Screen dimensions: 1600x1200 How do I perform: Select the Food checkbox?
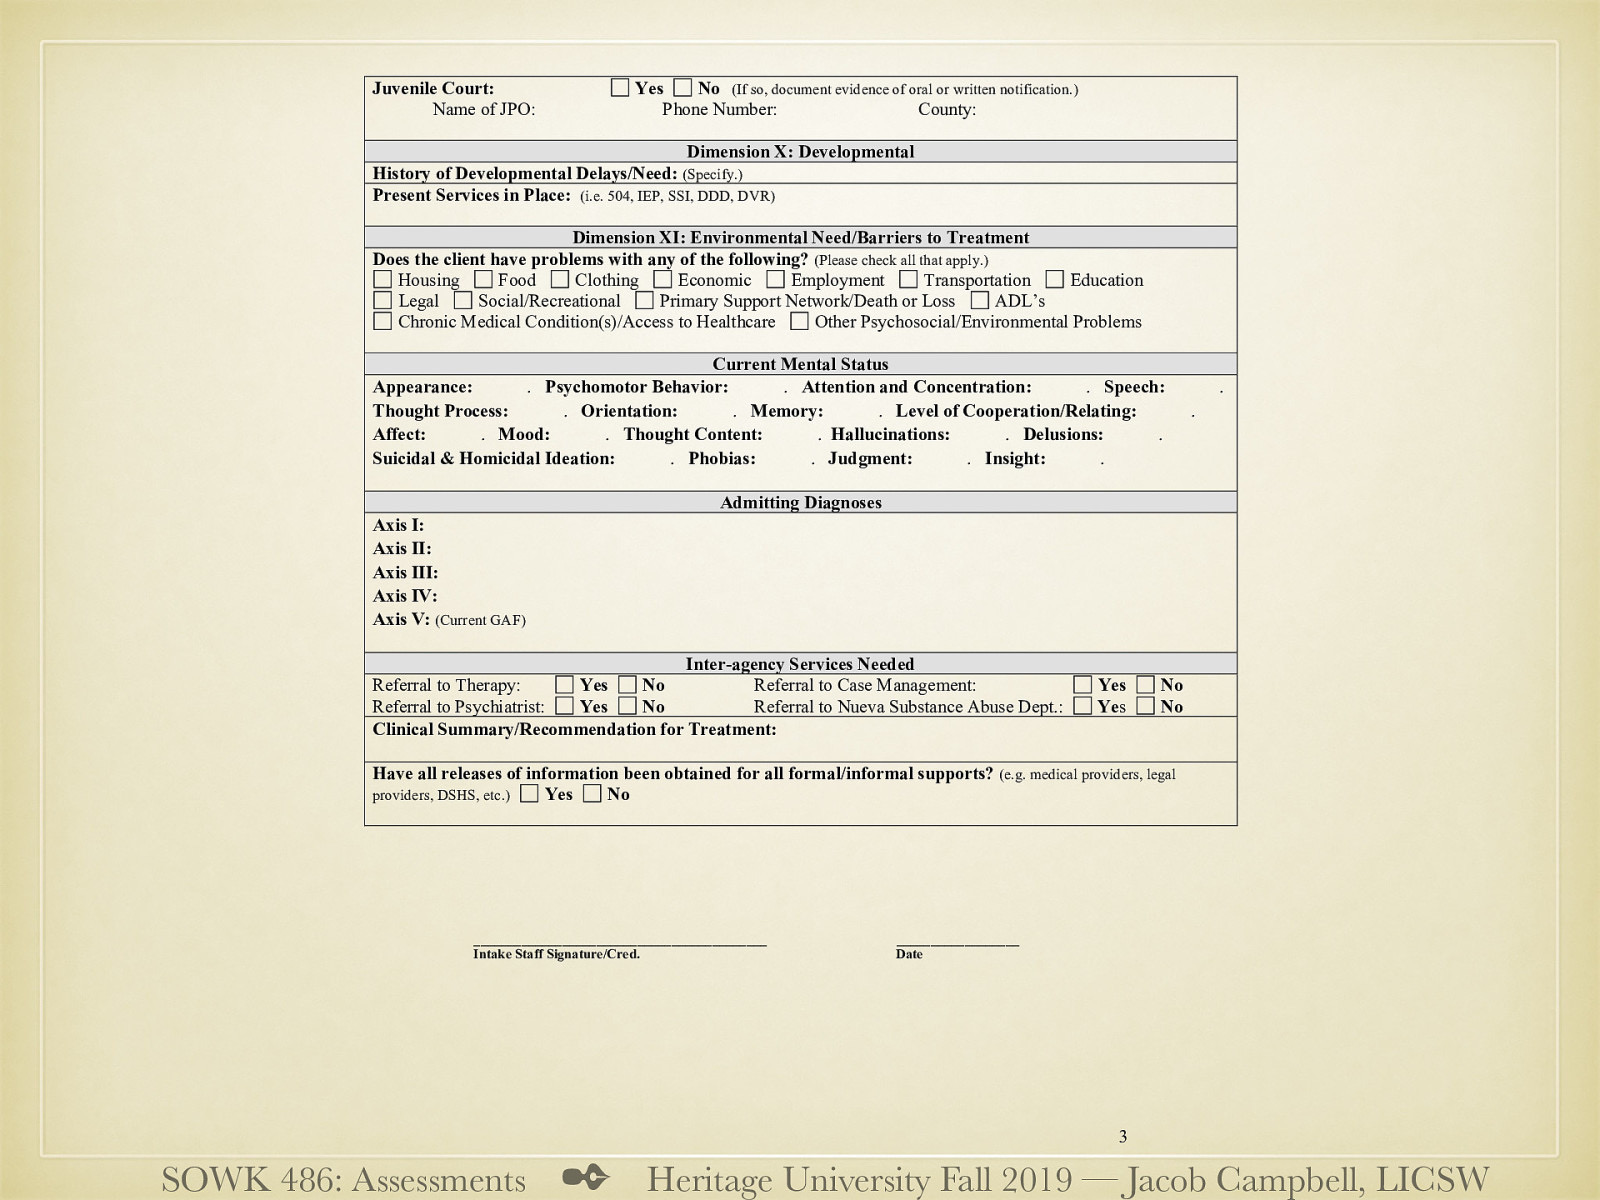tap(484, 280)
